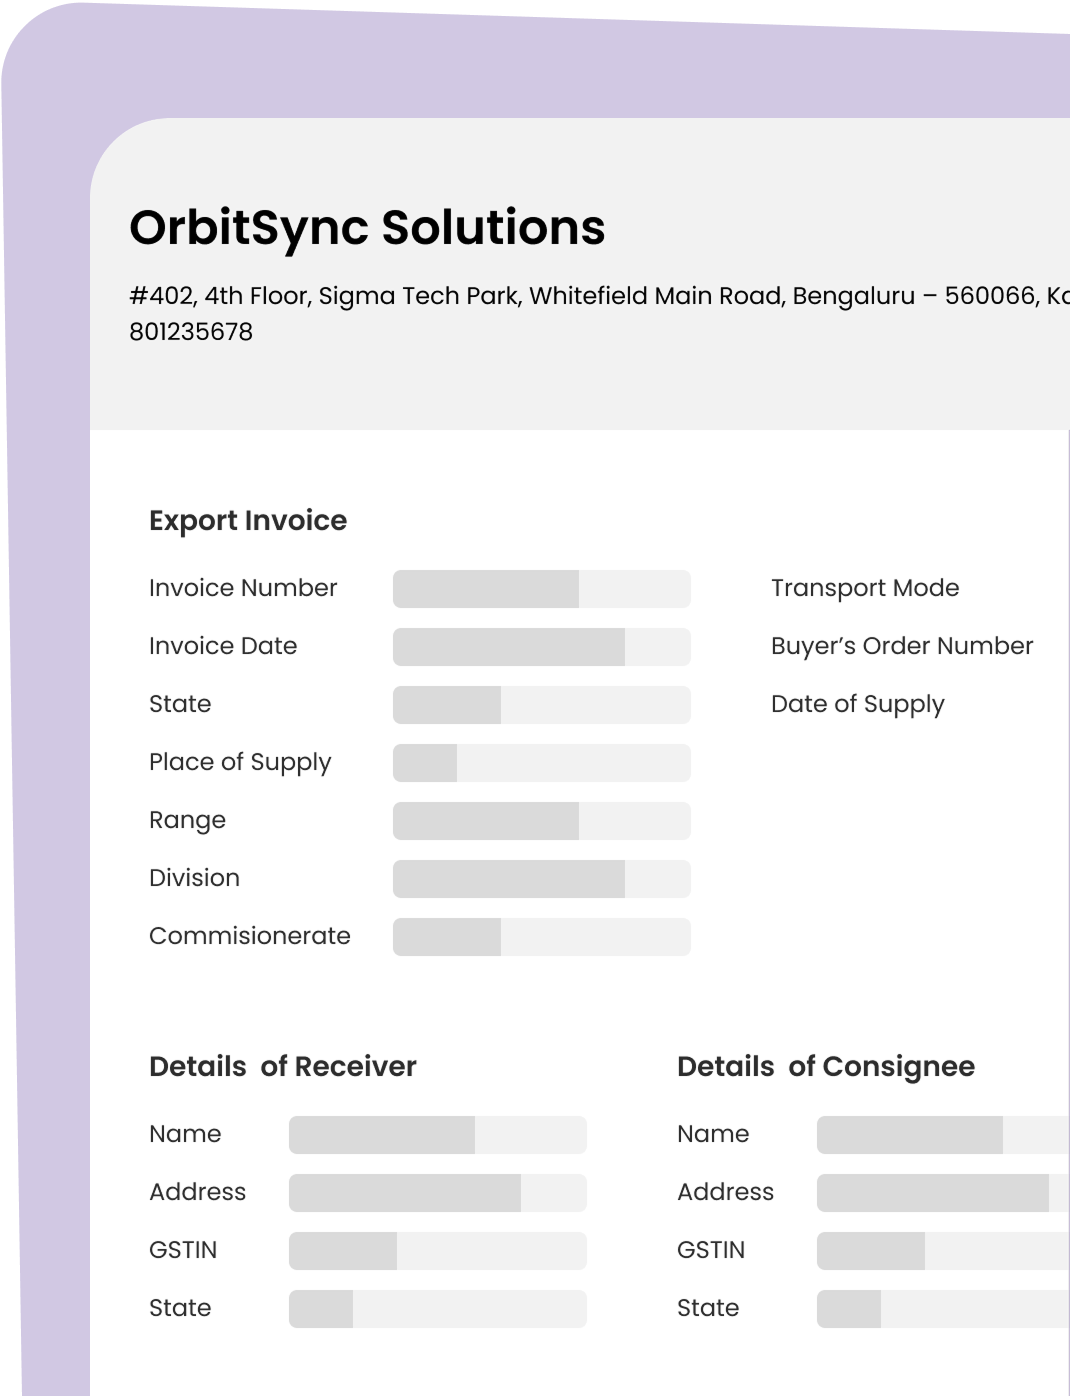Click the Range input field
Image resolution: width=1070 pixels, height=1396 pixels.
point(541,821)
